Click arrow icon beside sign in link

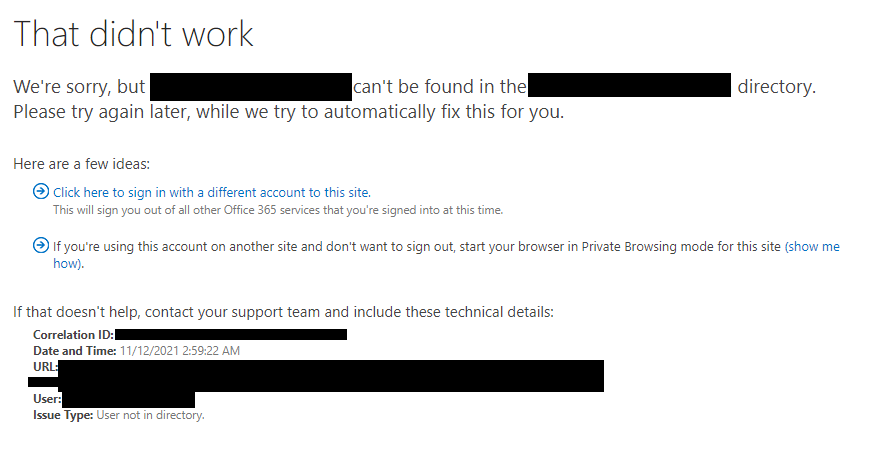click(41, 192)
